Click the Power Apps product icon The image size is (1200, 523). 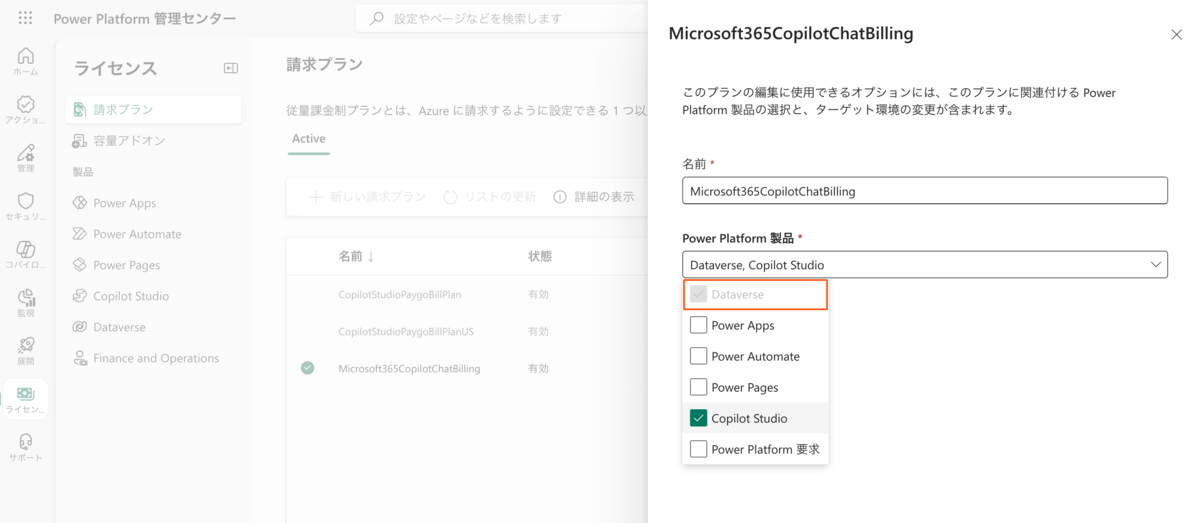click(80, 203)
